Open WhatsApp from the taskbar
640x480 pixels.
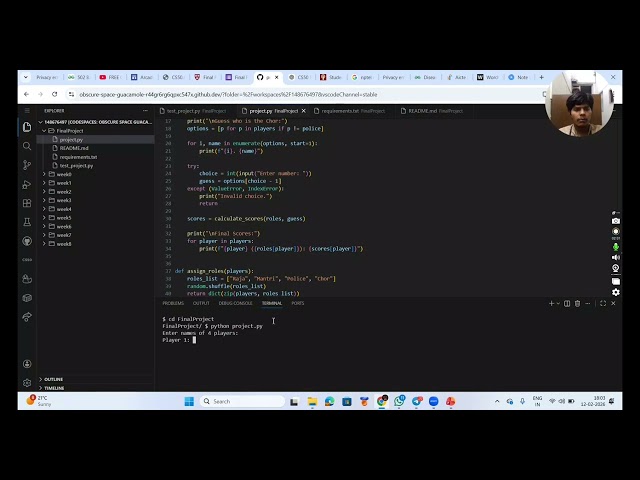(399, 401)
